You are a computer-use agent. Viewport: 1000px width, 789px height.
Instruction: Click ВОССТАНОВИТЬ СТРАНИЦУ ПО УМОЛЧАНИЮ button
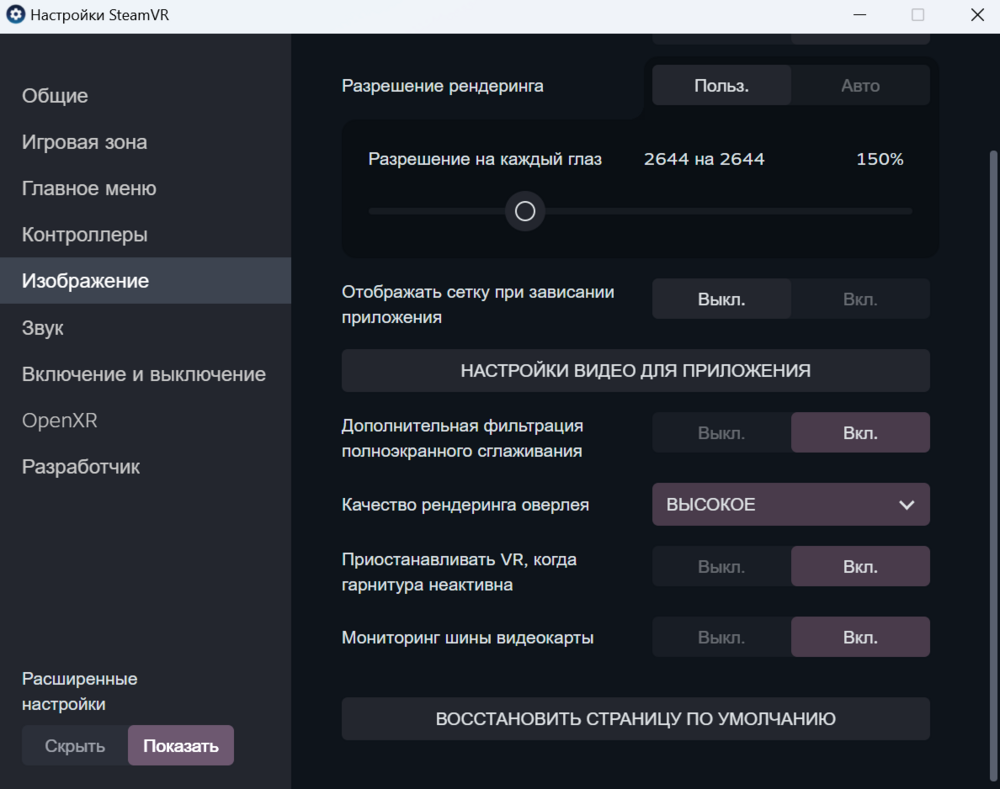[635, 719]
